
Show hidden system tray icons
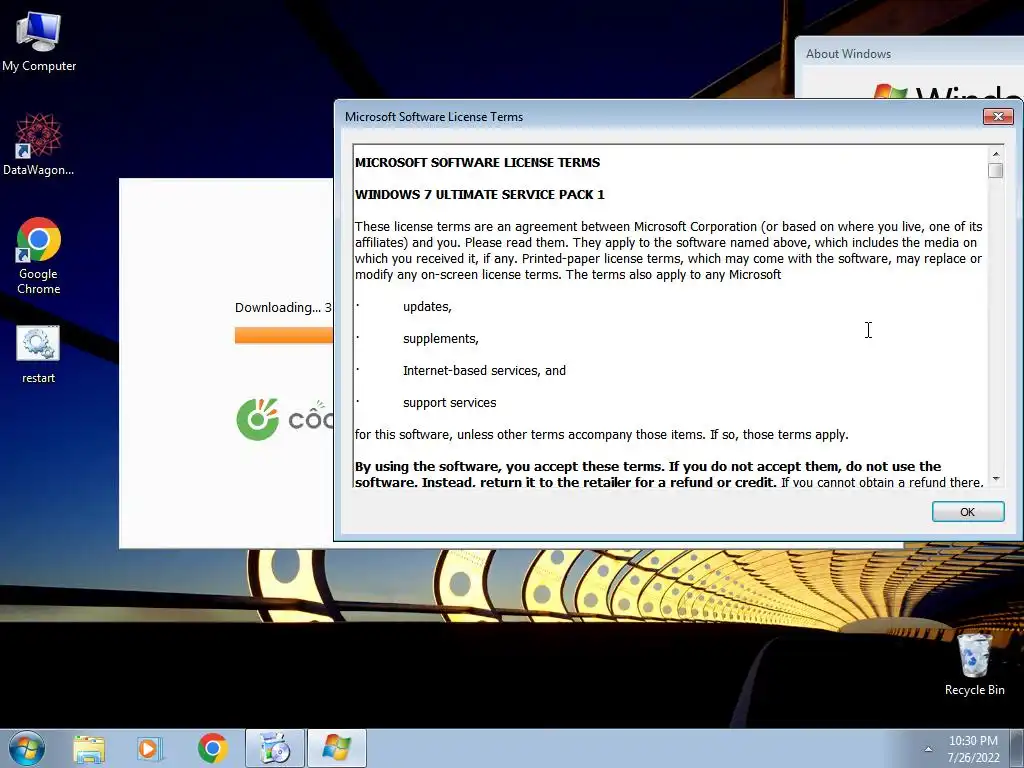tap(928, 749)
